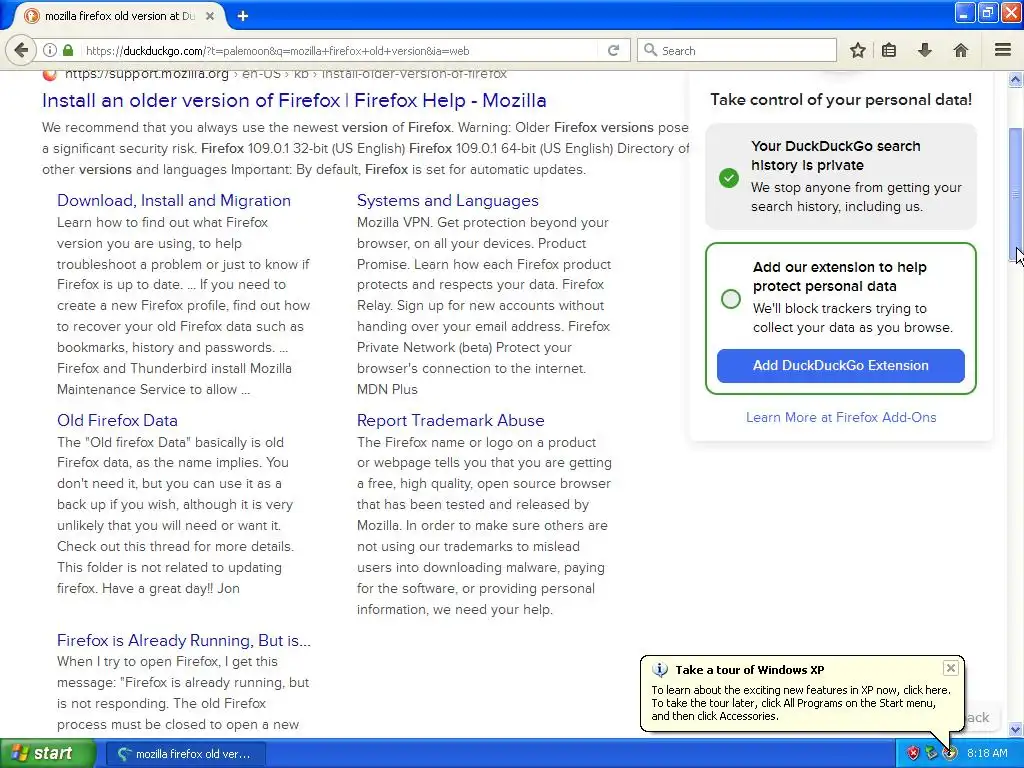Show site info via the circled-i icon

pos(50,50)
